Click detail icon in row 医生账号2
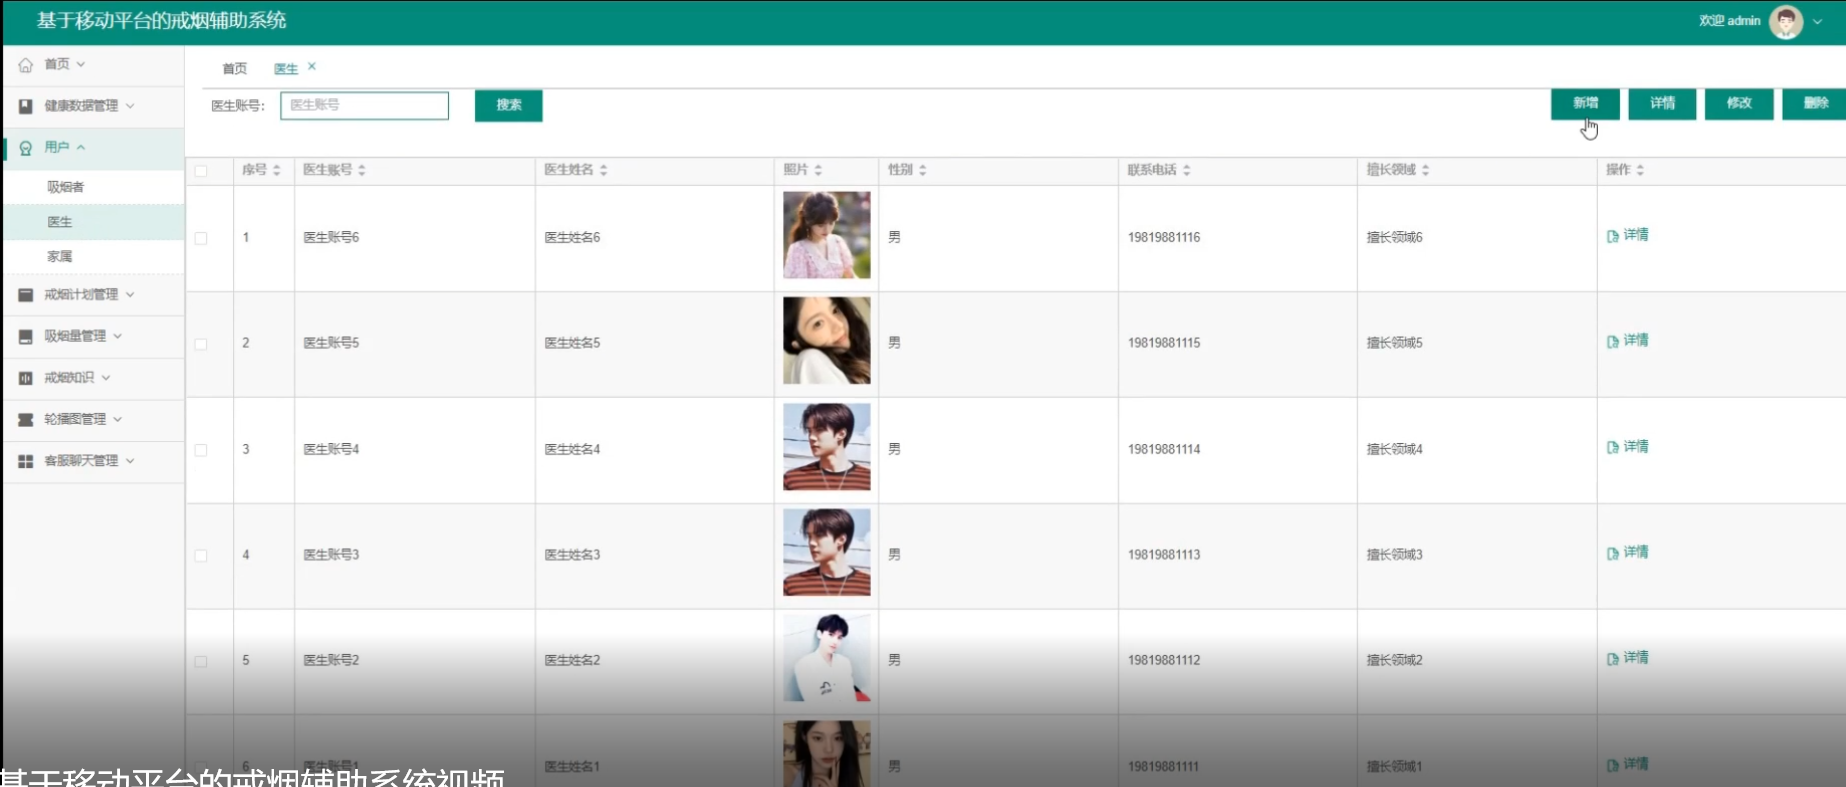The height and width of the screenshot is (787, 1846). coord(1613,659)
